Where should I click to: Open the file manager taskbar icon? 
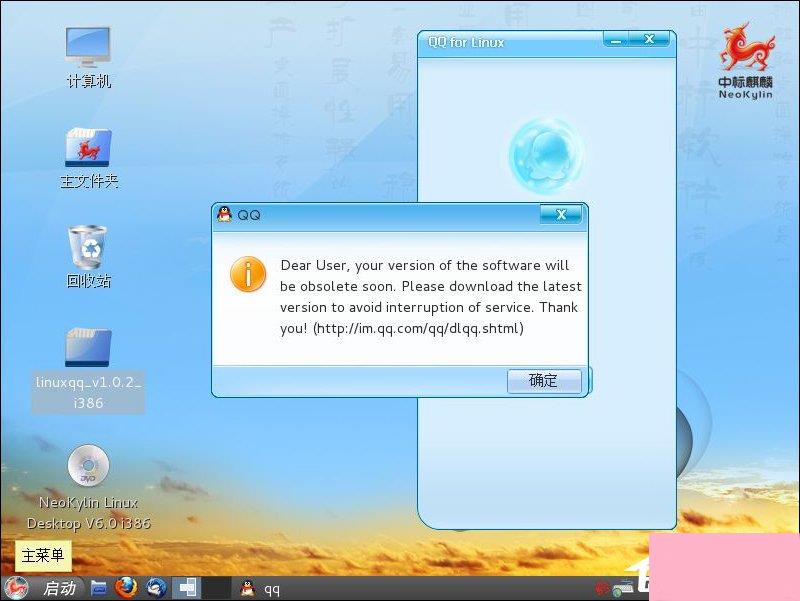99,588
